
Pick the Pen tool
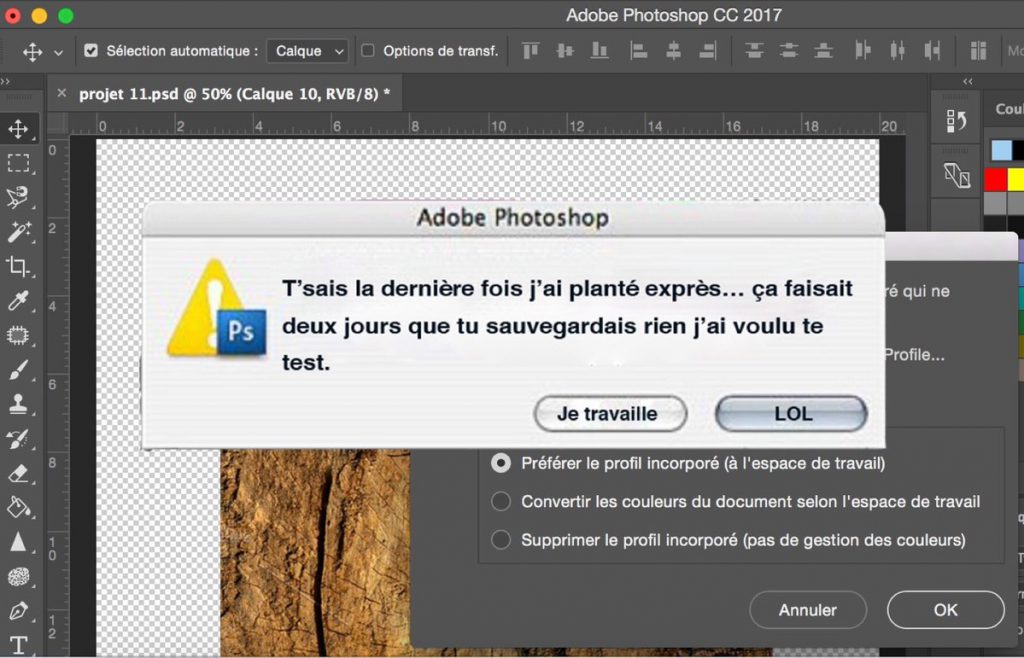point(18,611)
